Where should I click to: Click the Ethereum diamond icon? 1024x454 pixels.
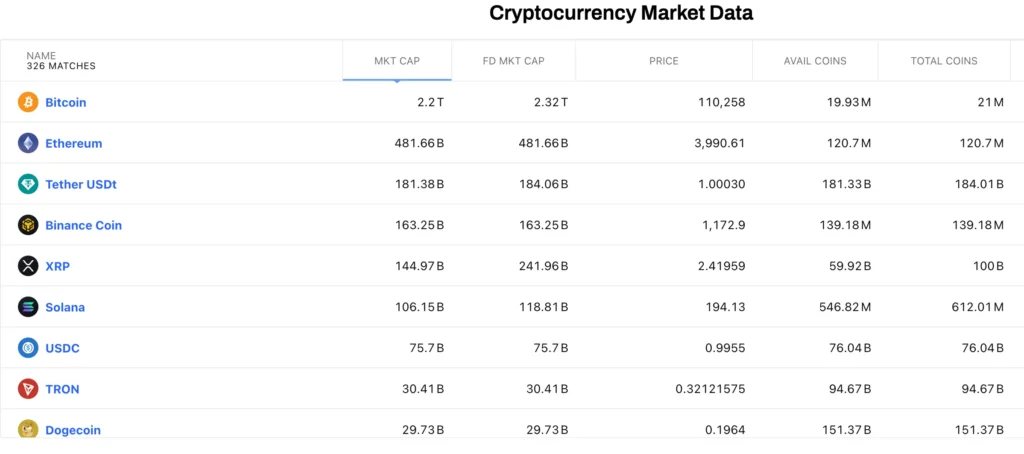click(28, 143)
